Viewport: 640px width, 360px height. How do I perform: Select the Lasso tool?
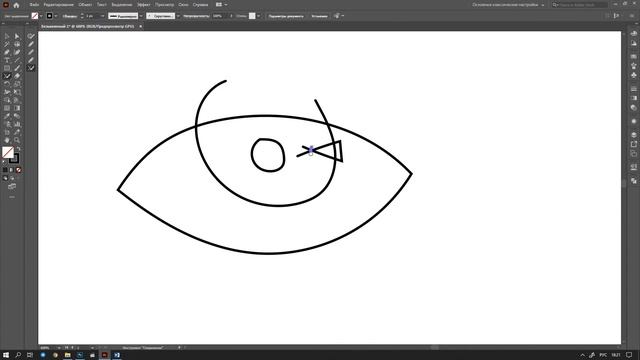[x=17, y=44]
